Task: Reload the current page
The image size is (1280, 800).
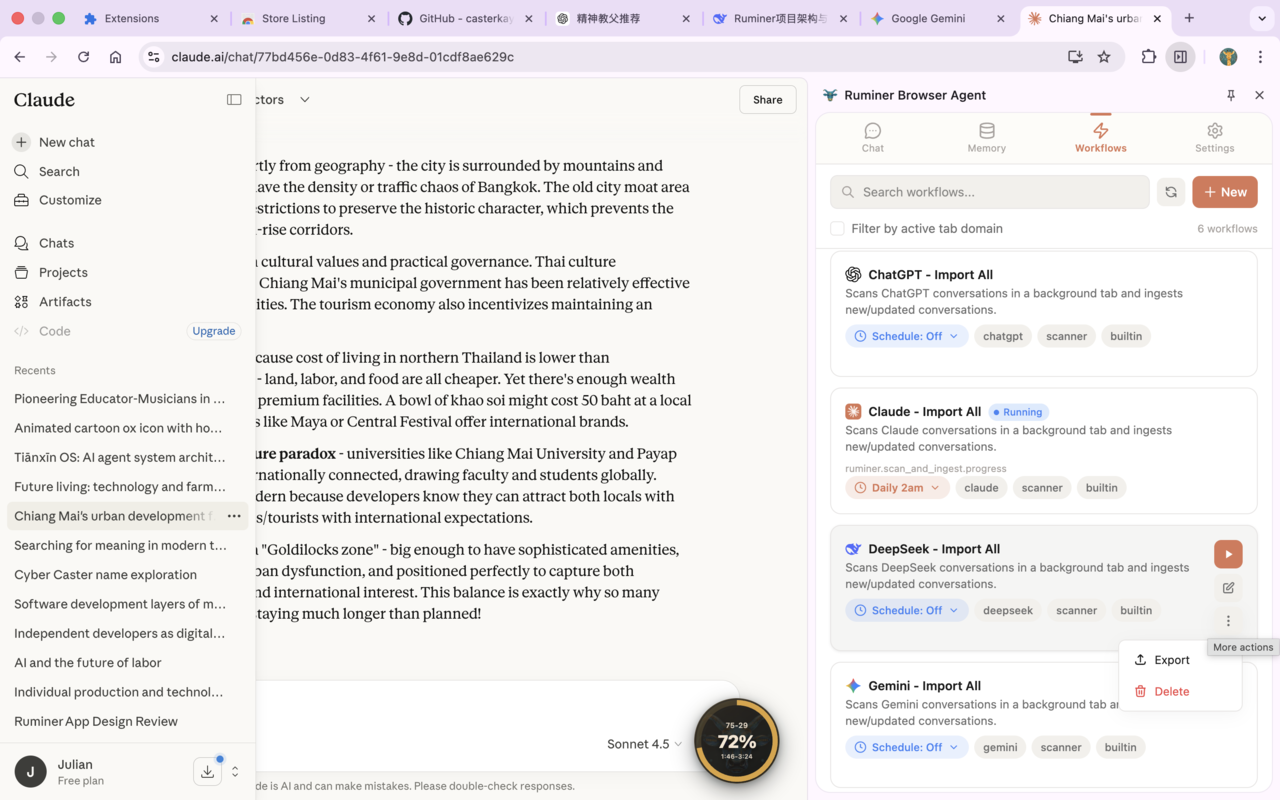Action: pyautogui.click(x=84, y=57)
